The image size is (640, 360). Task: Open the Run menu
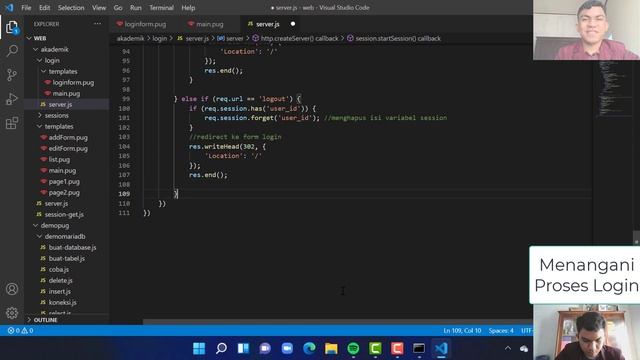click(x=136, y=7)
